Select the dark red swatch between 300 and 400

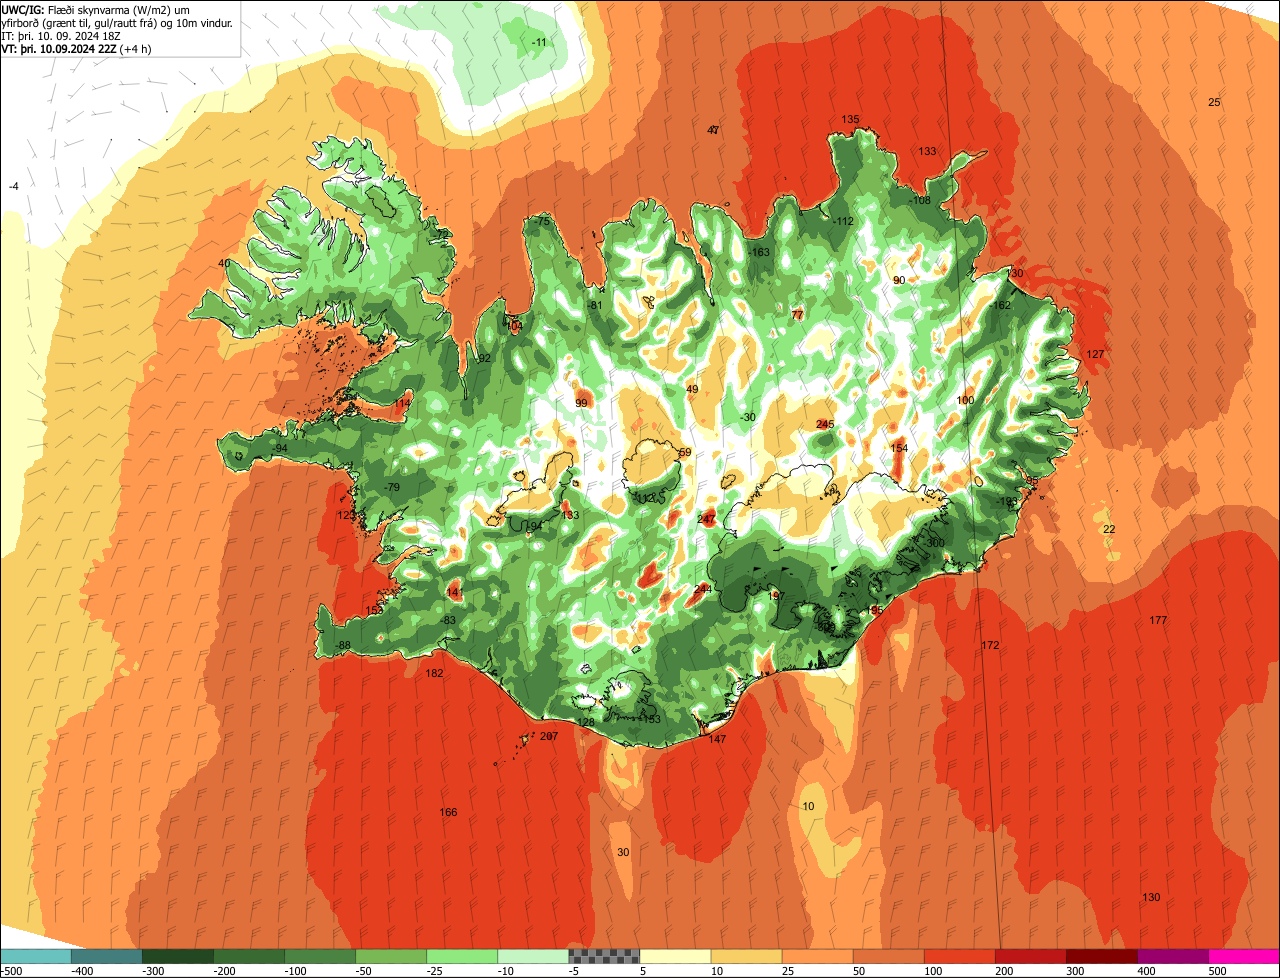coord(1102,956)
